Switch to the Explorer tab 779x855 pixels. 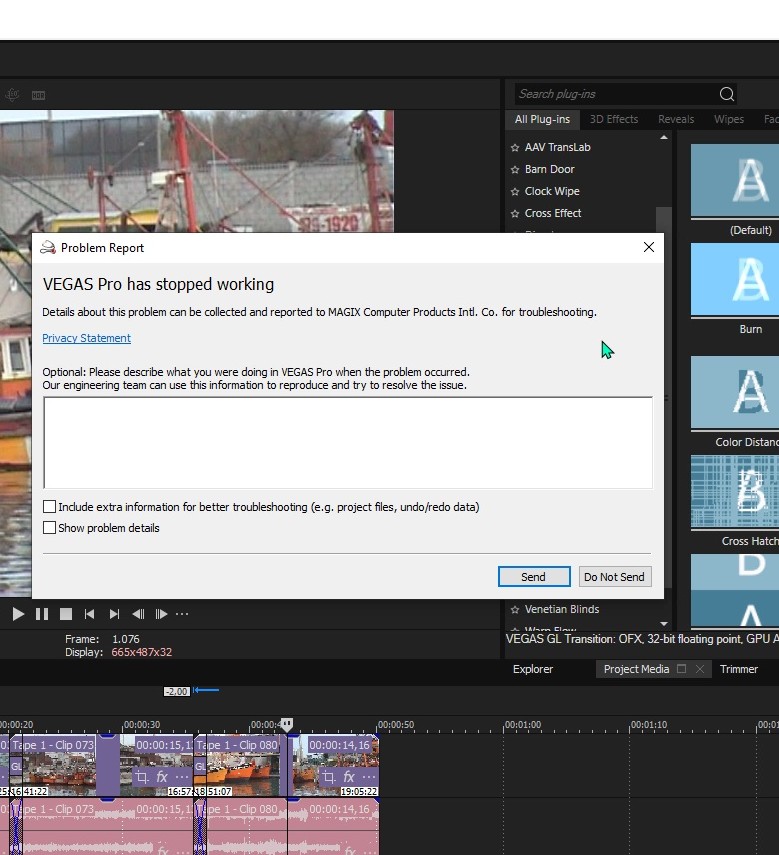(533, 669)
